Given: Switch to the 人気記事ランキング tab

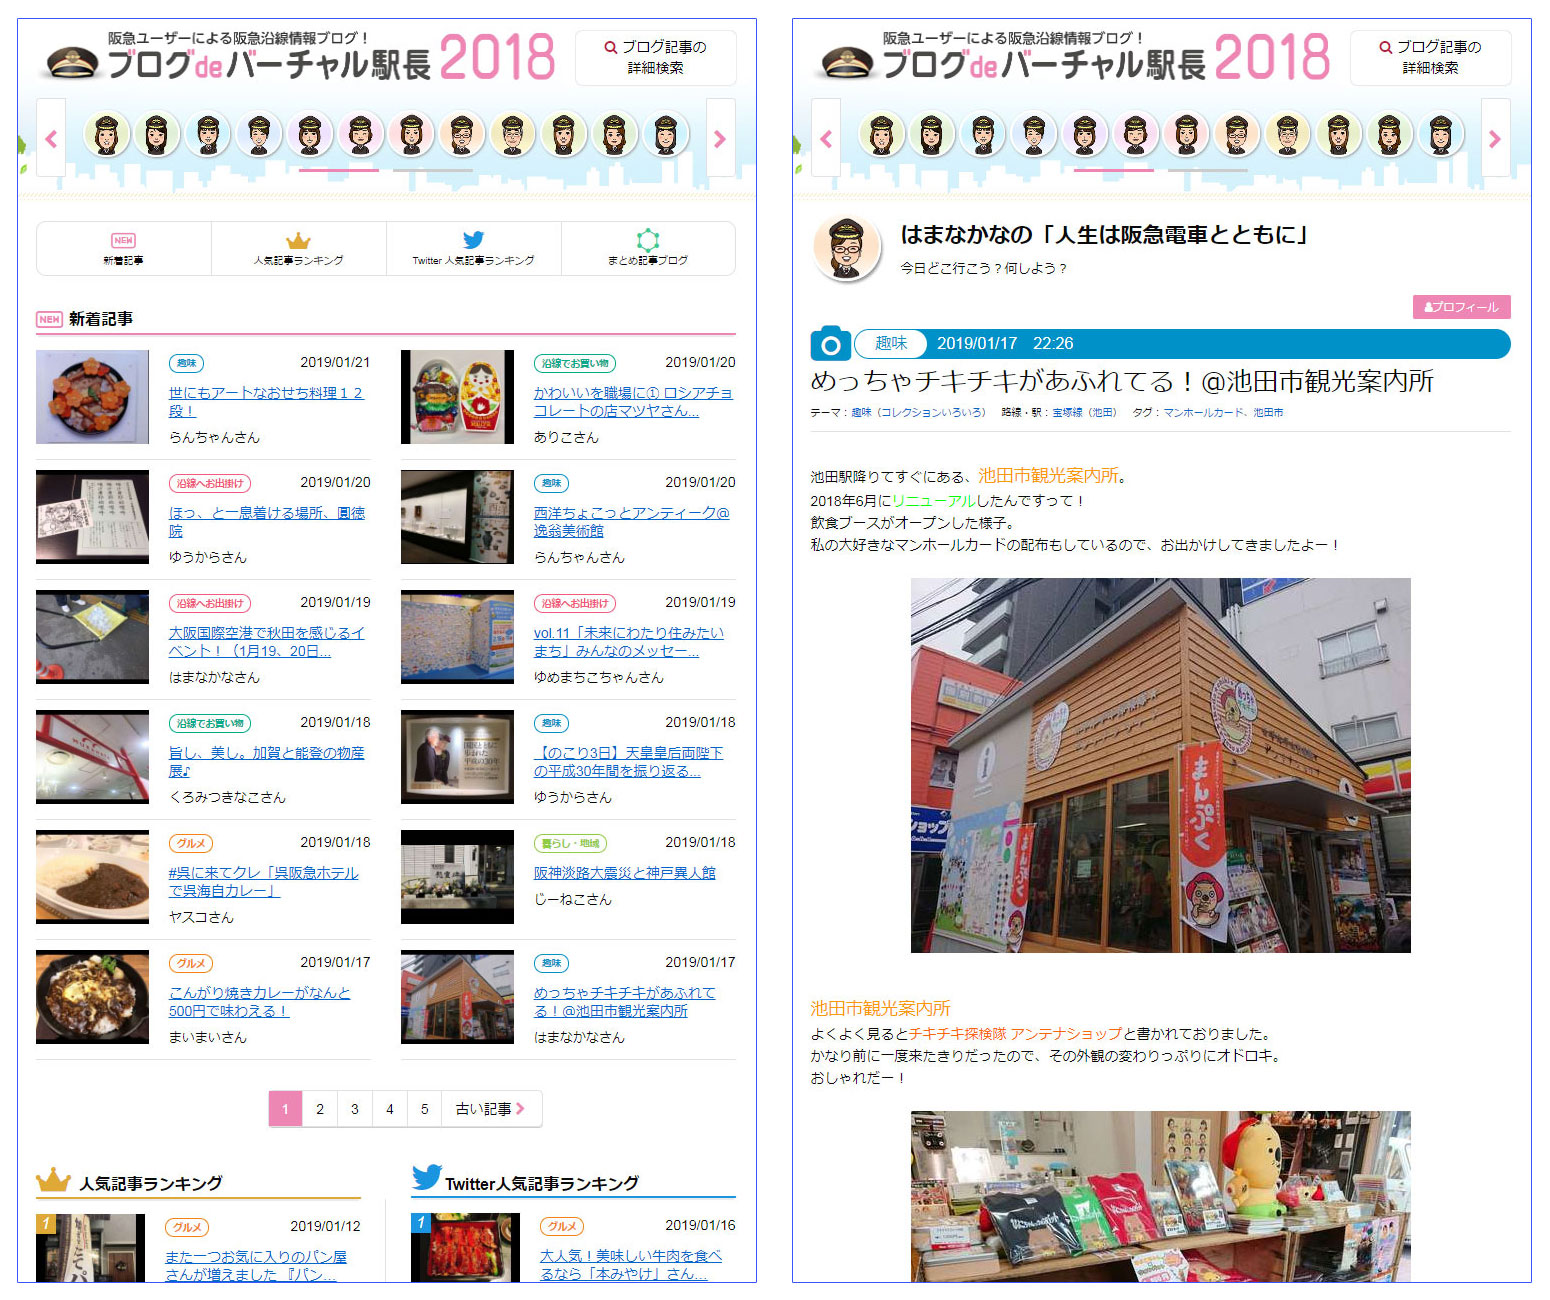Looking at the screenshot, I should [298, 248].
